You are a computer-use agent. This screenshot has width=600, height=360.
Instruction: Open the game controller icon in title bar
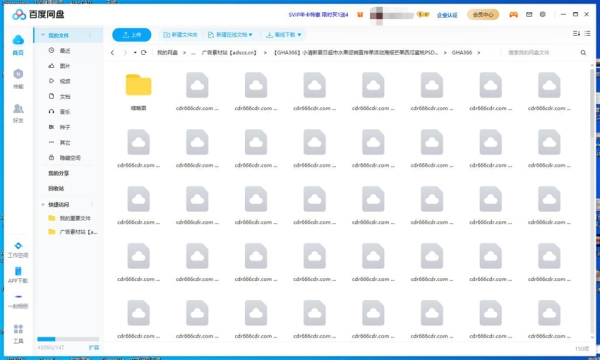[513, 15]
